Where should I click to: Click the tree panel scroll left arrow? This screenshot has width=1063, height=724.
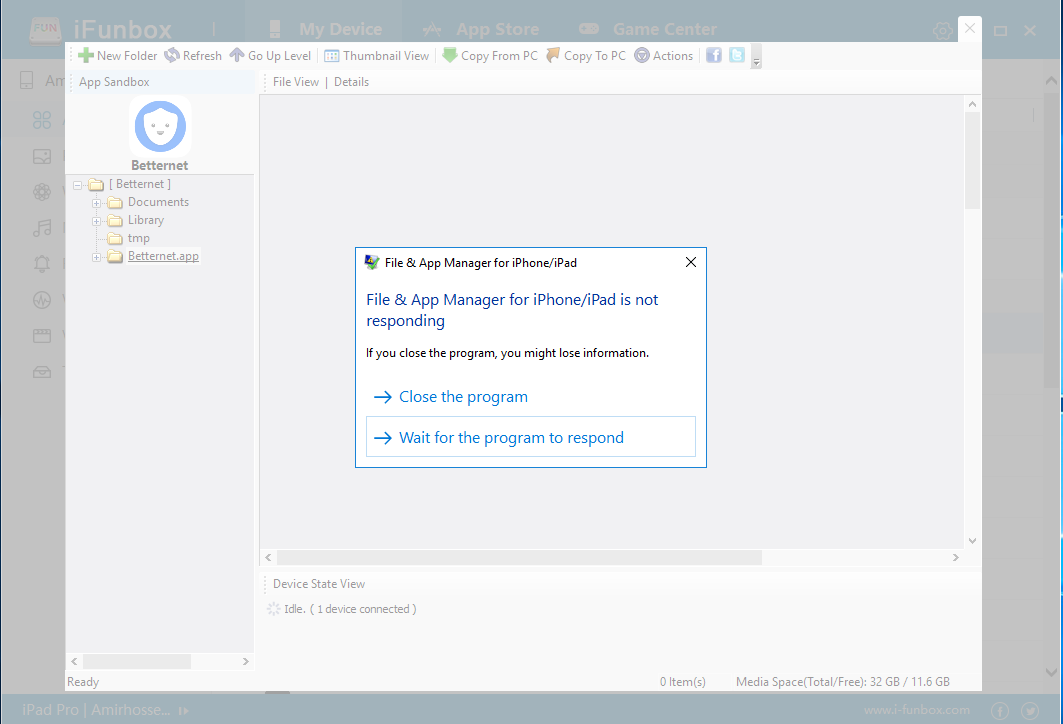[x=74, y=661]
